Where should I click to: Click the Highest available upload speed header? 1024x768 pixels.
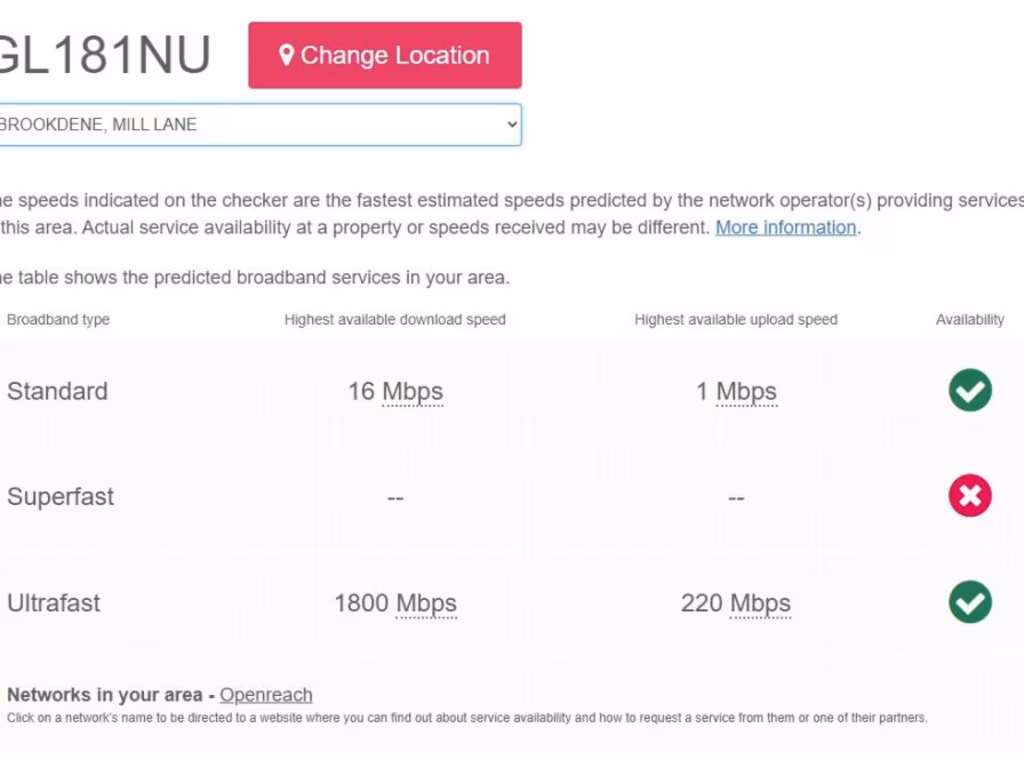tap(736, 320)
